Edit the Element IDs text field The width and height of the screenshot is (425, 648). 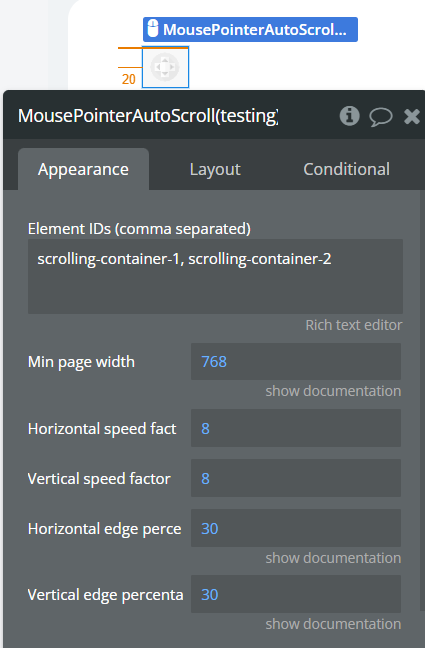pyautogui.click(x=215, y=276)
